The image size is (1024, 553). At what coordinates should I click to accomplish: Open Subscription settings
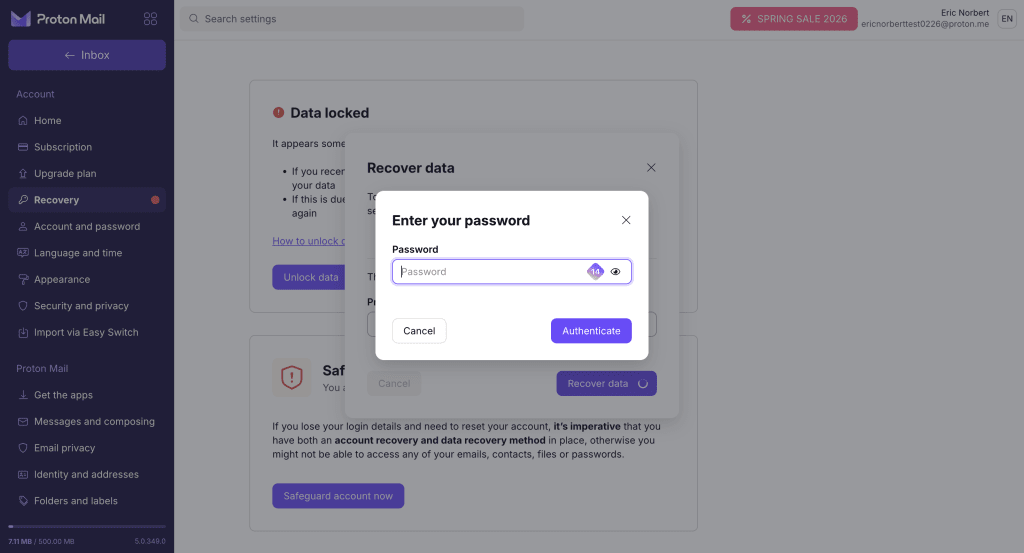click(x=63, y=147)
